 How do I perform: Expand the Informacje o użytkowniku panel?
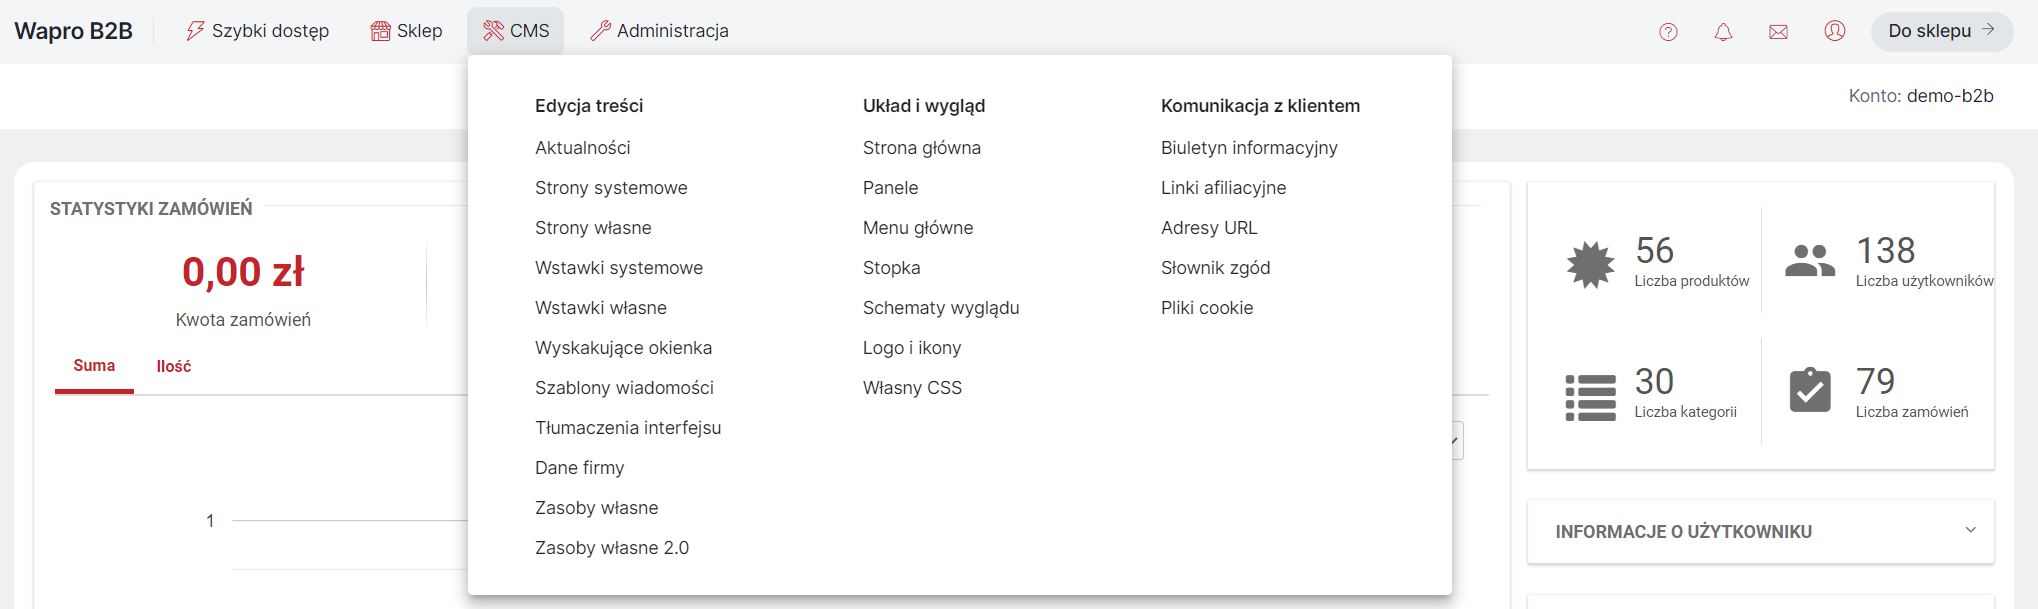click(1761, 532)
